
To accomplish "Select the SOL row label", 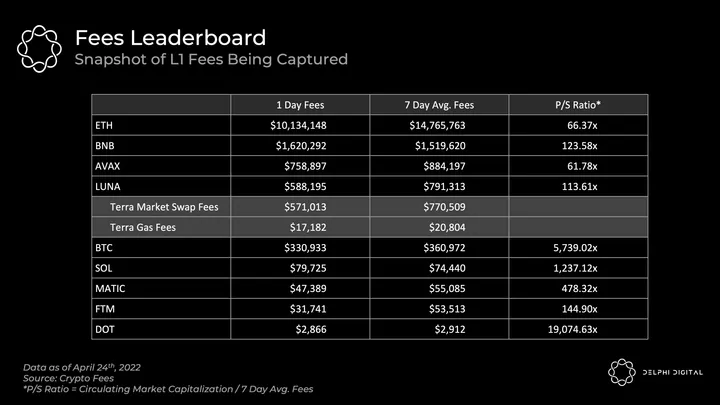I will tap(103, 267).
